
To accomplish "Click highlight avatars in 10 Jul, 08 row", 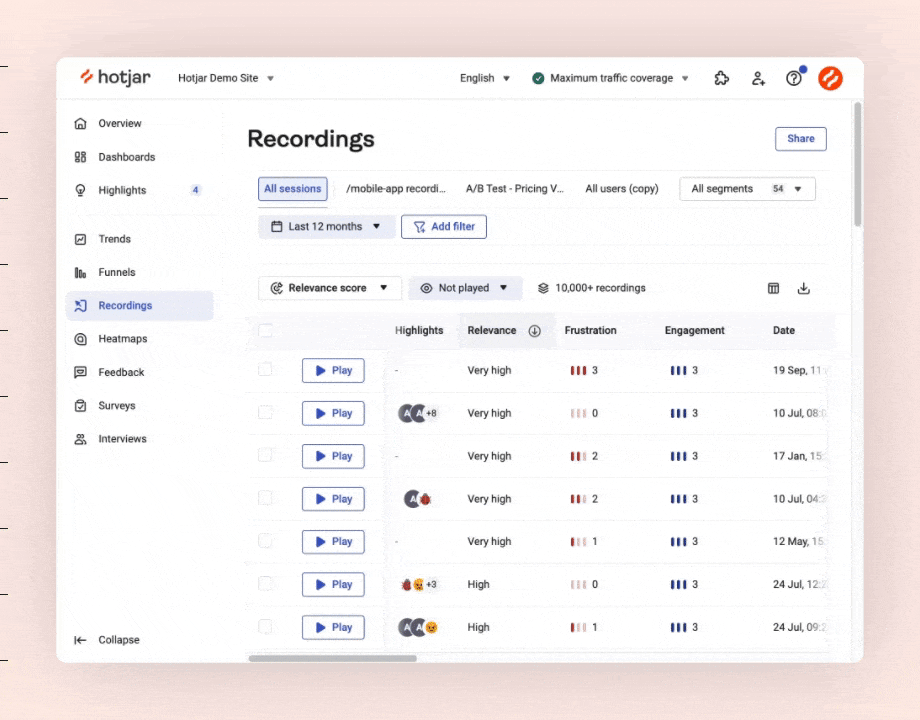I will [x=418, y=413].
